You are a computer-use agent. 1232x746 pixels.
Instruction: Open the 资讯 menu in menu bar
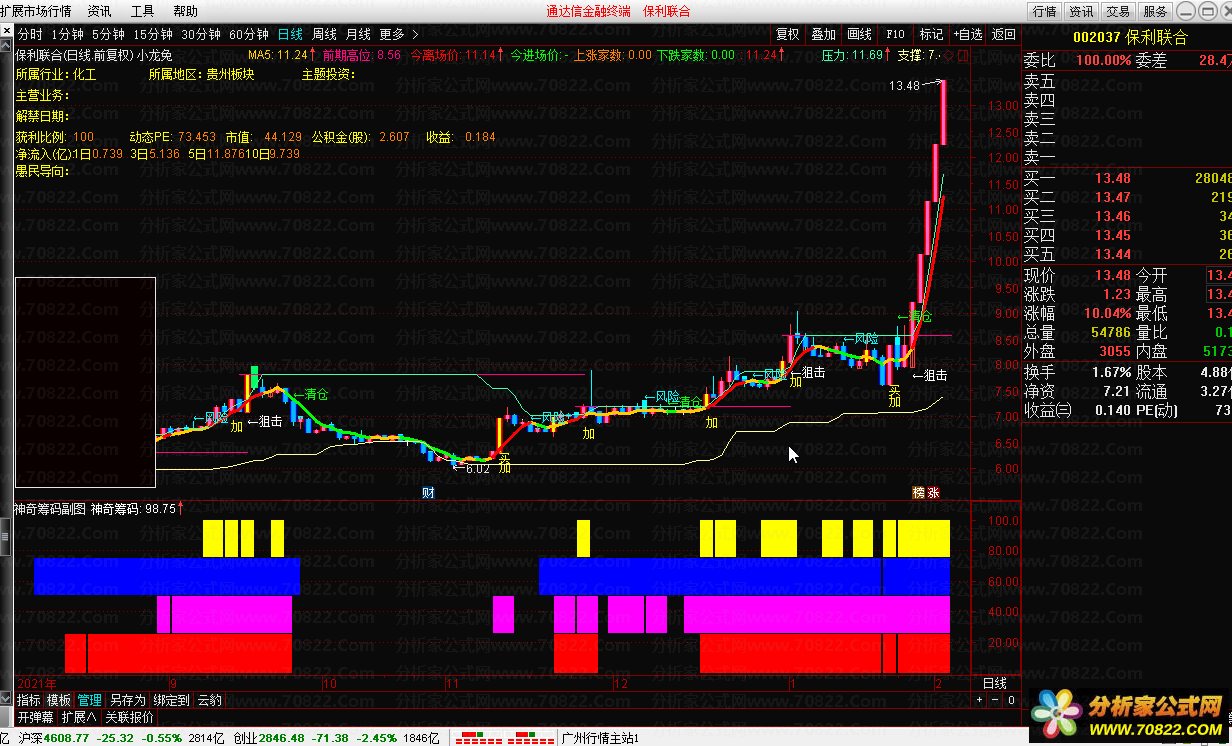point(99,11)
